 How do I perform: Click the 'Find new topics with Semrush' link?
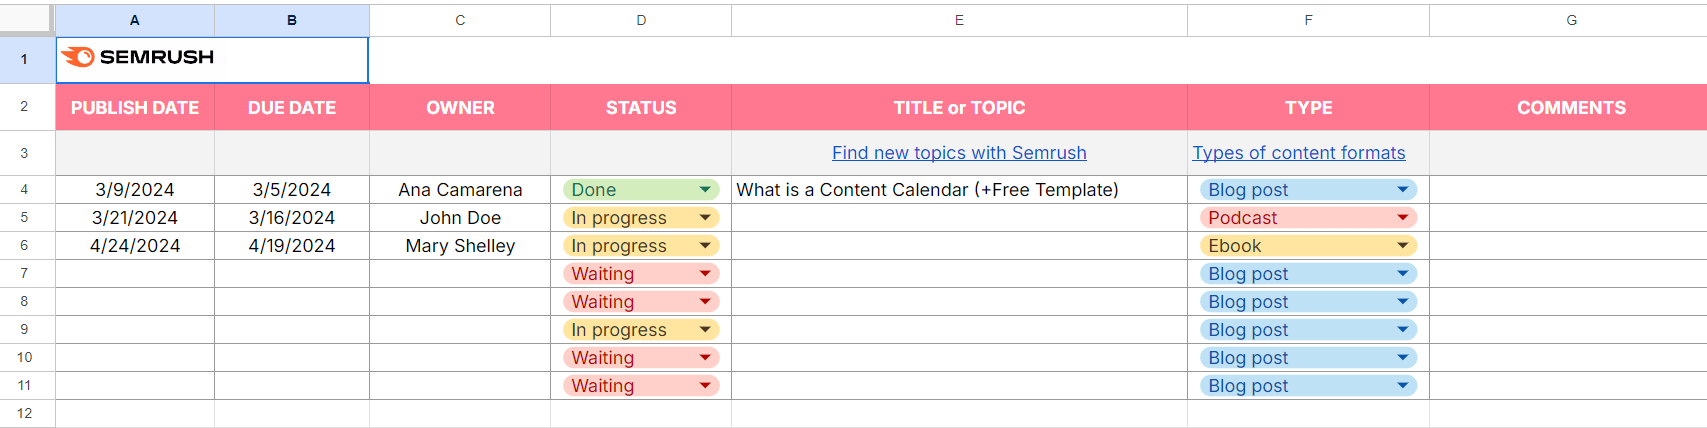click(959, 153)
